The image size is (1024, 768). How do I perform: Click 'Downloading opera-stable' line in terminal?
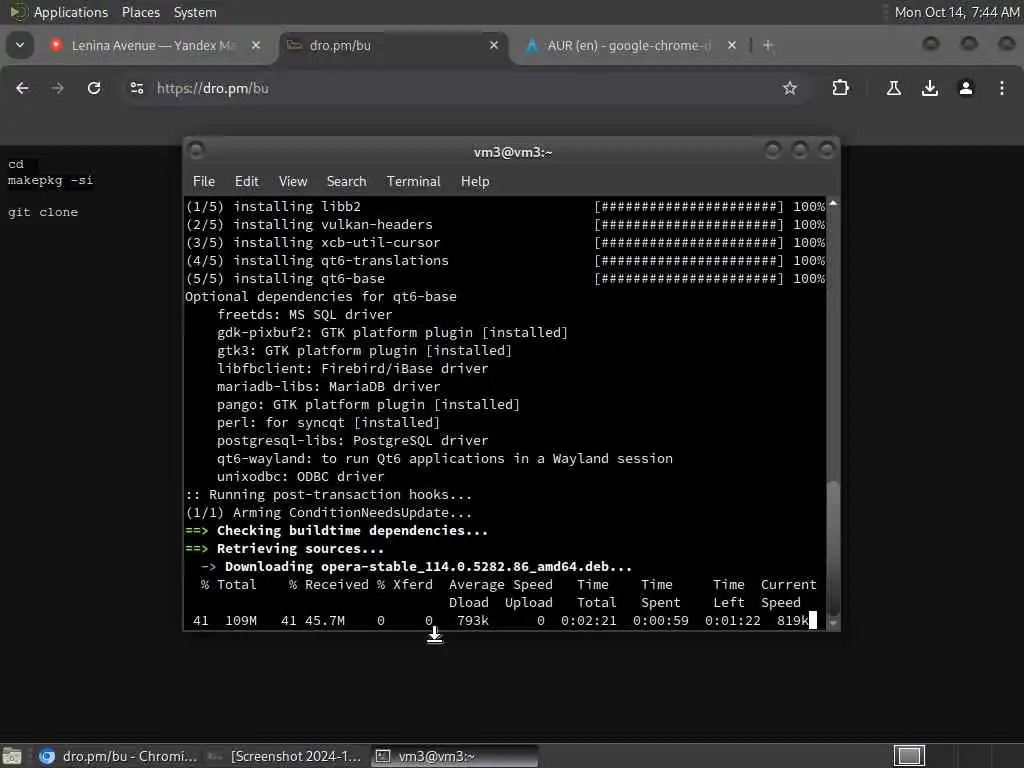point(428,567)
